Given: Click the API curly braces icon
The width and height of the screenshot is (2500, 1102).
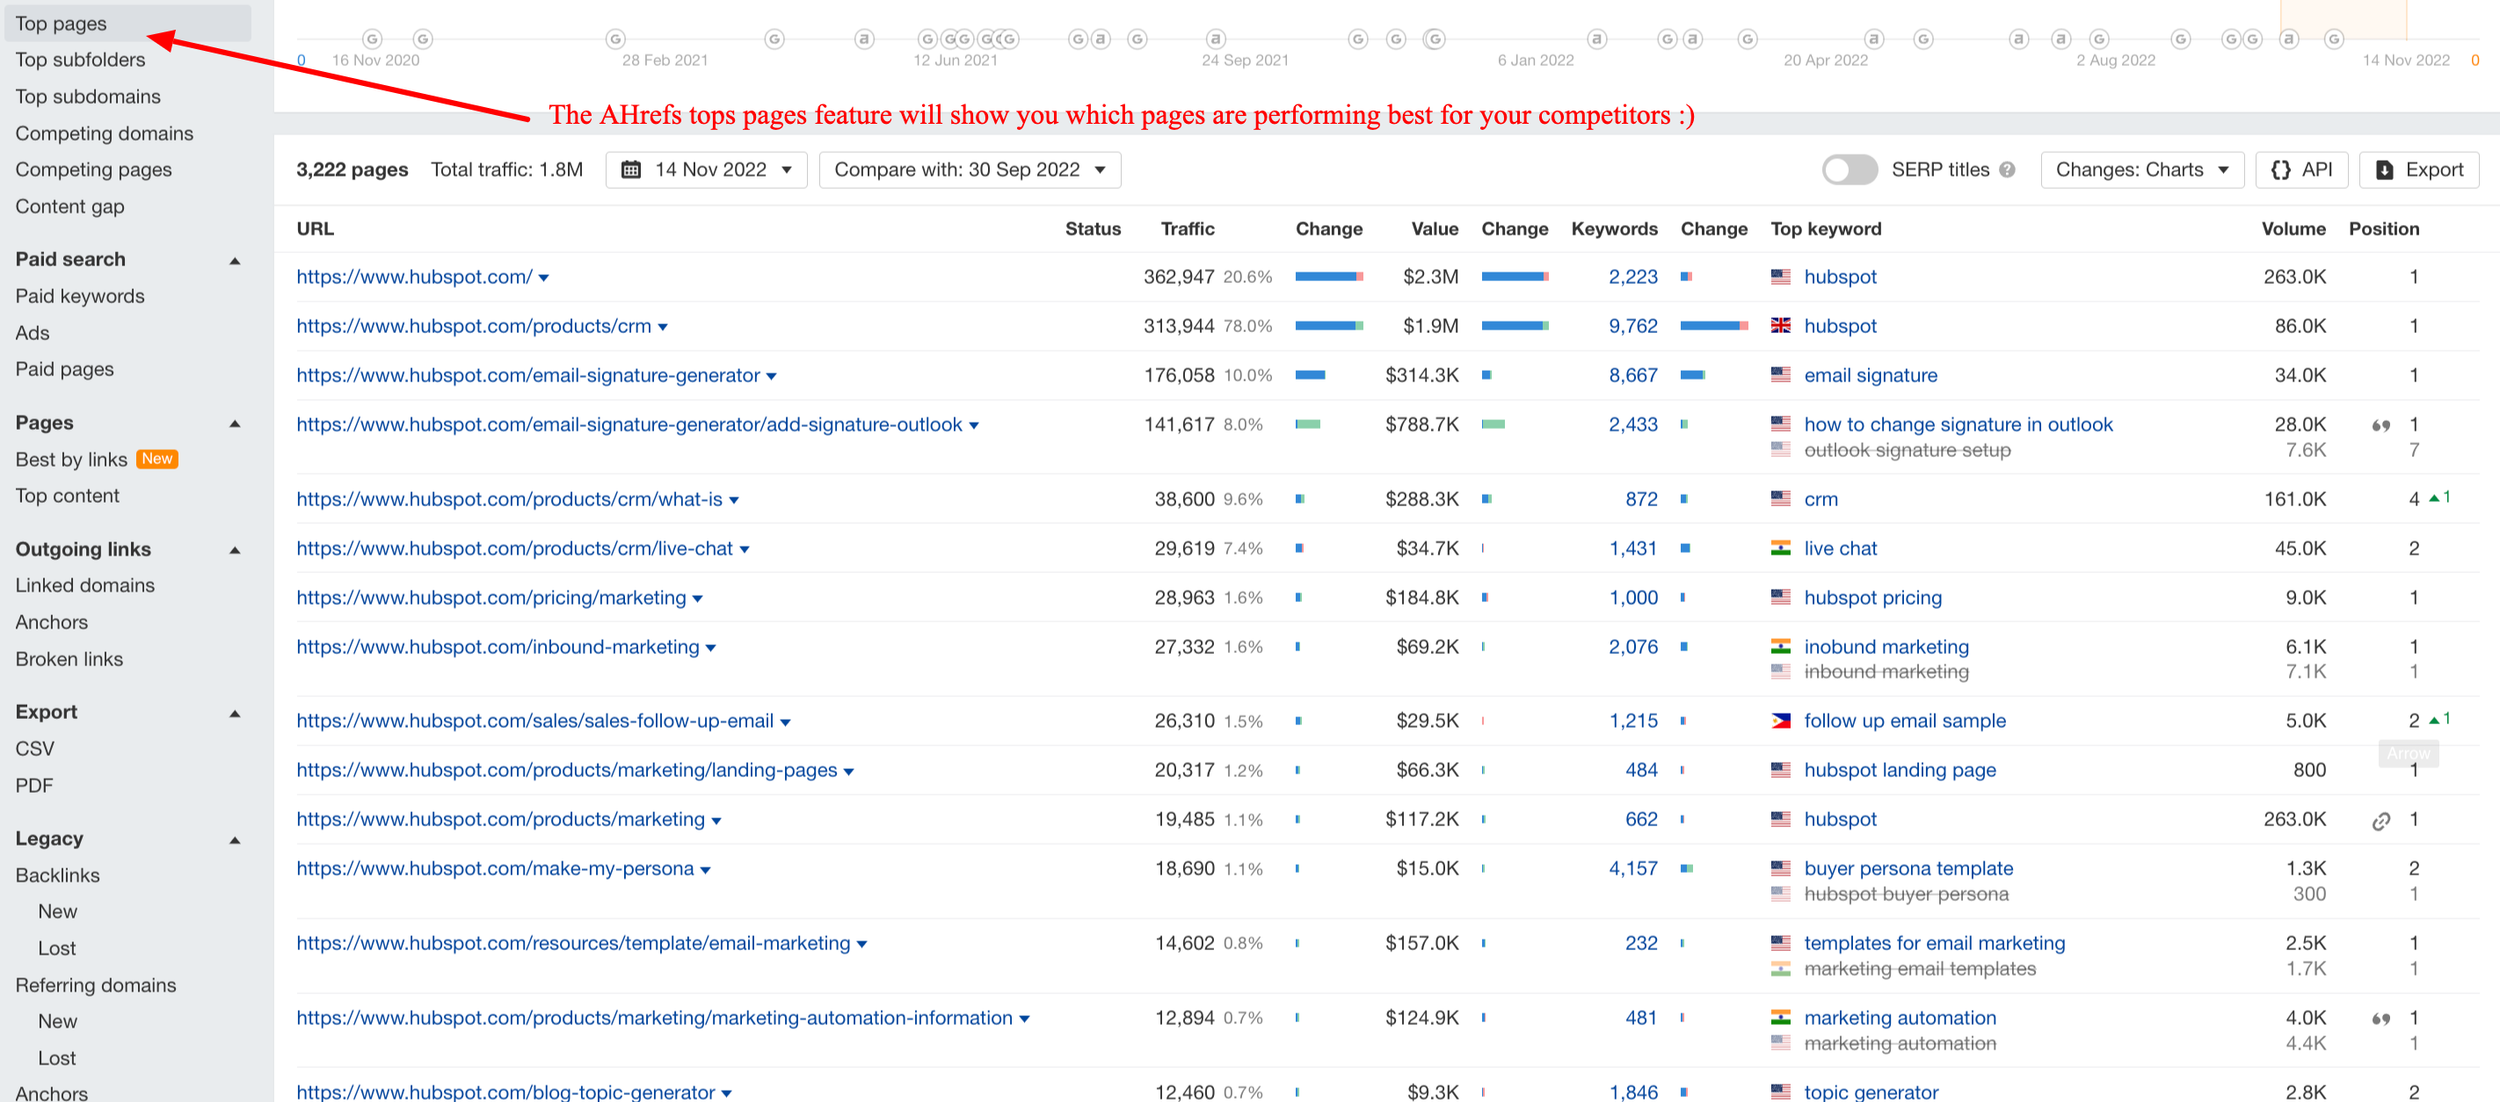Looking at the screenshot, I should coord(2281,170).
